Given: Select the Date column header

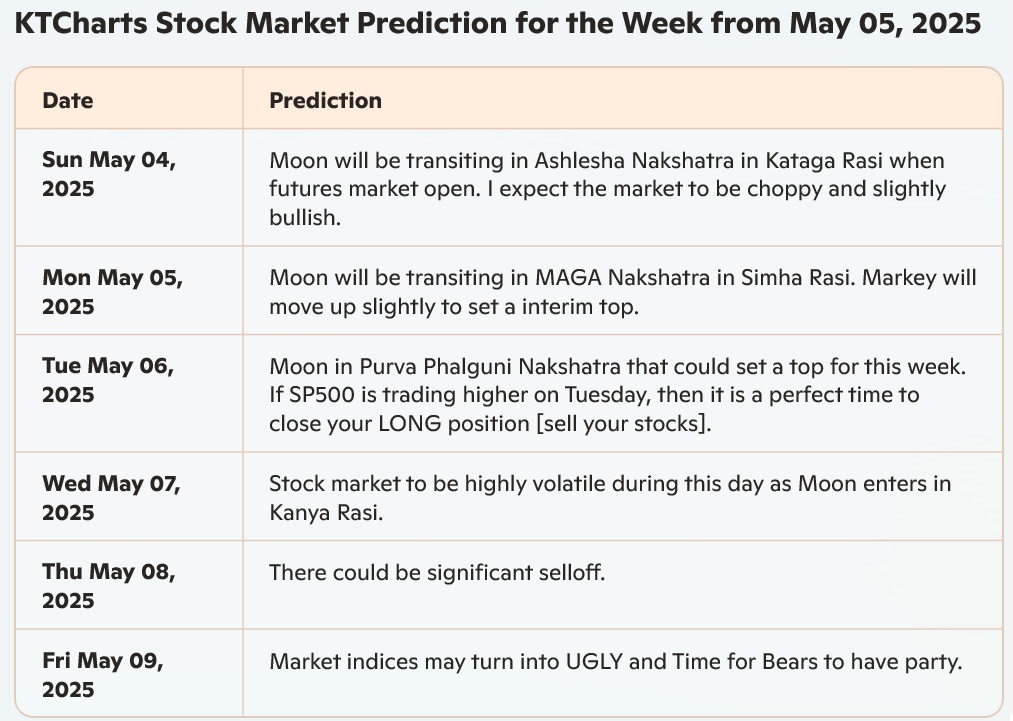Looking at the screenshot, I should (67, 101).
